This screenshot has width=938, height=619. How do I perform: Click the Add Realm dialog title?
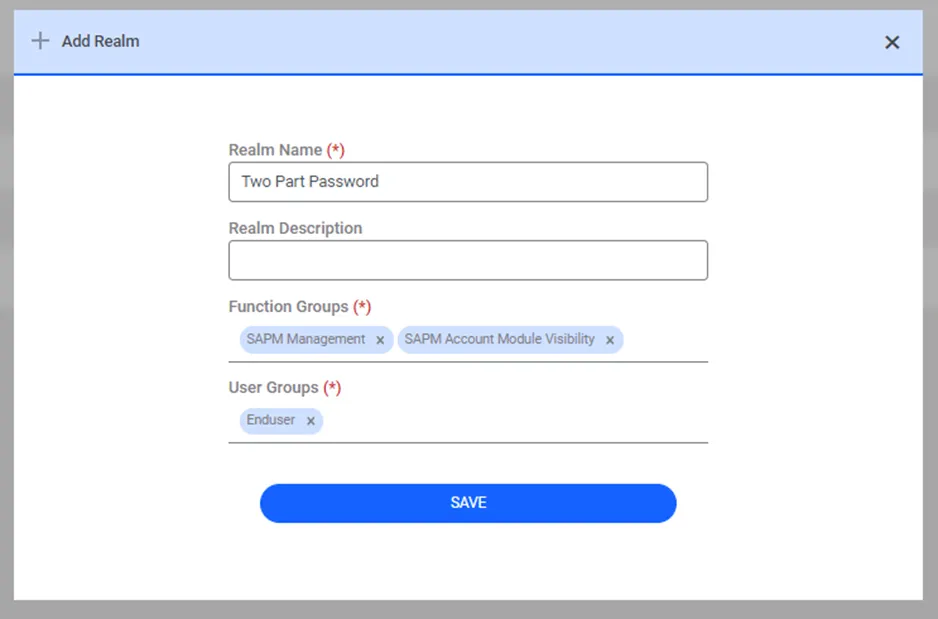pyautogui.click(x=100, y=41)
